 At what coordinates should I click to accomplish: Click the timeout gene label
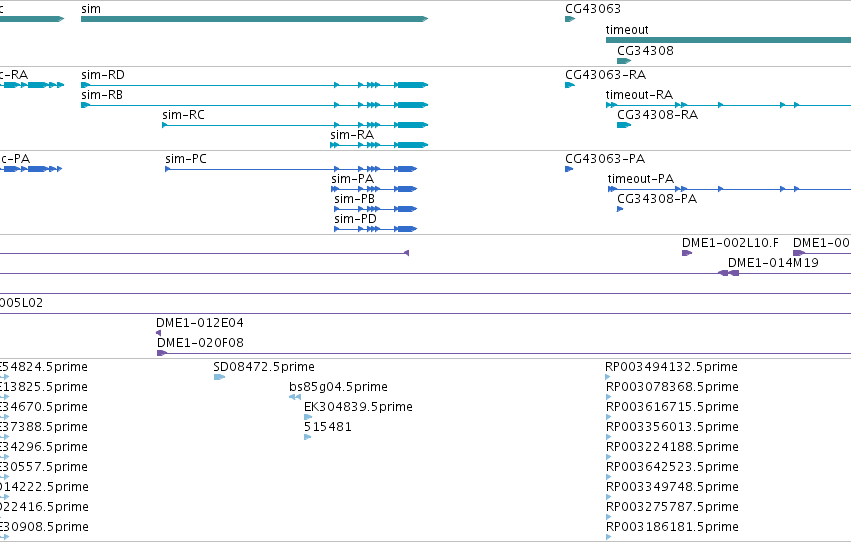(x=627, y=30)
